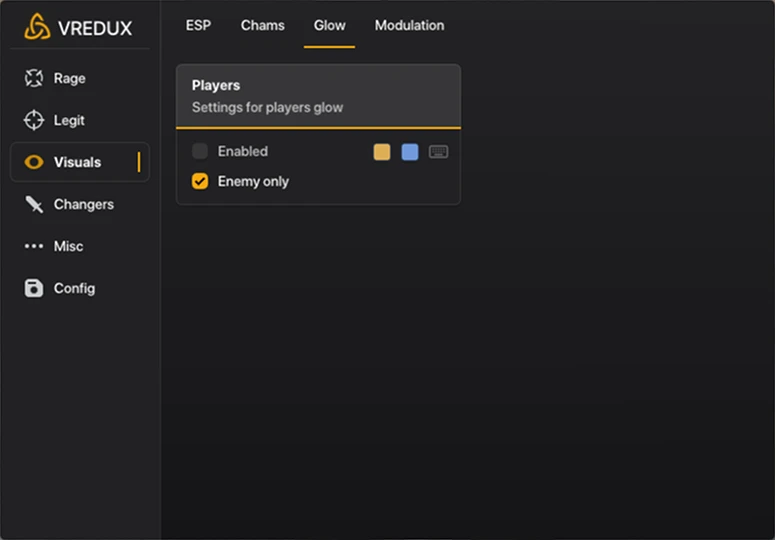Switch to the Chams tab
The height and width of the screenshot is (540, 775).
262,25
